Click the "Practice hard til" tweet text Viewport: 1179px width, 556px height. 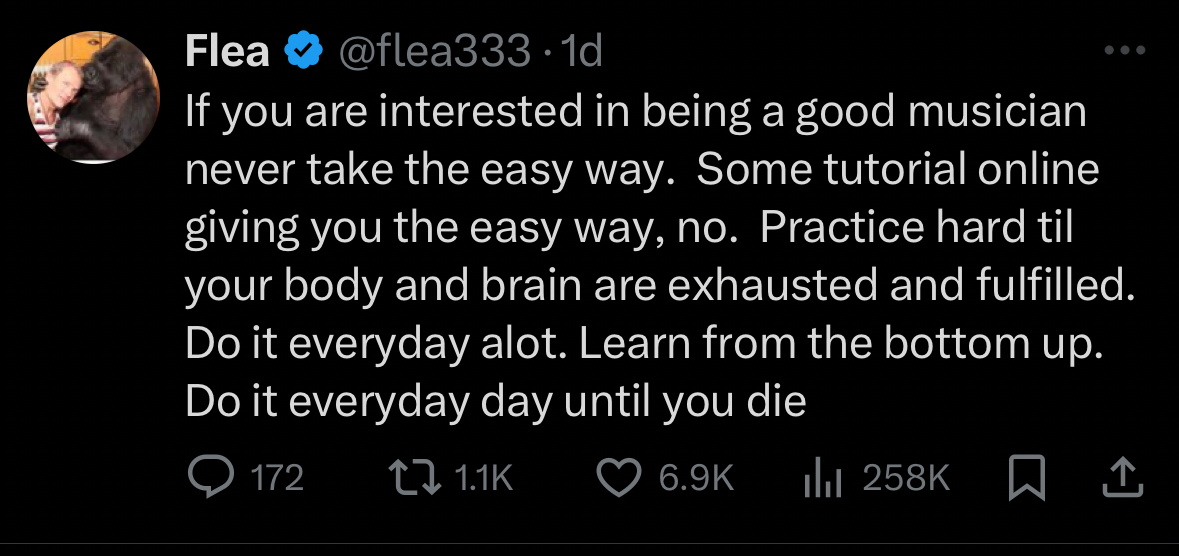pos(915,227)
